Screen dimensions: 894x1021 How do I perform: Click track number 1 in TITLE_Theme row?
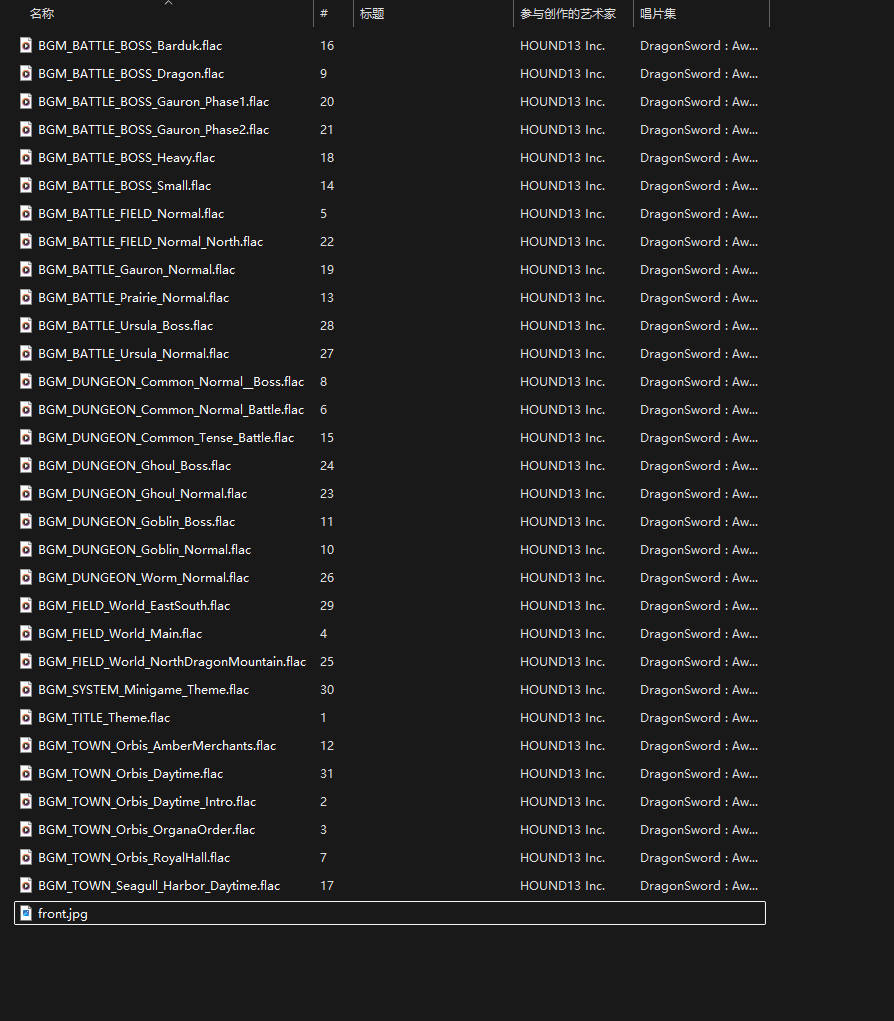tap(324, 718)
